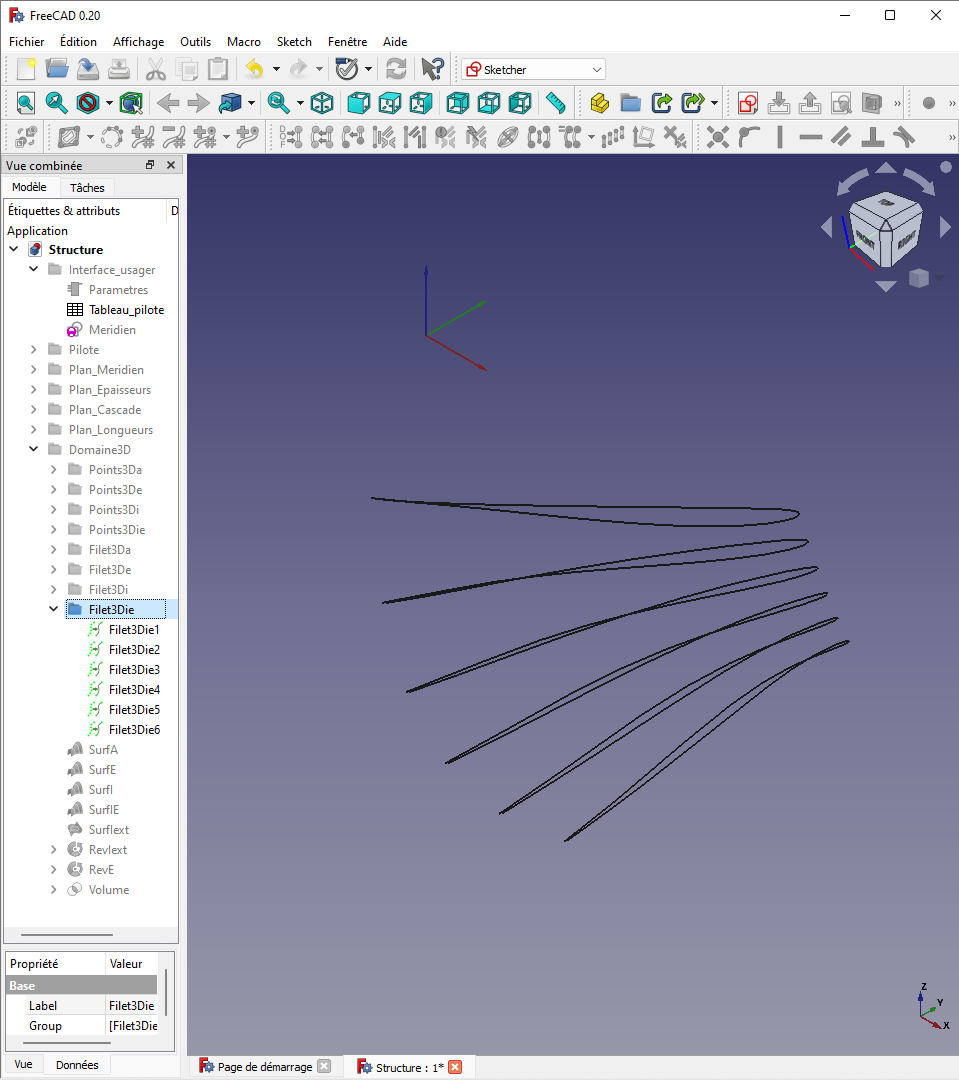Open the Affichage menu
Screen dimensions: 959x1080
click(138, 42)
